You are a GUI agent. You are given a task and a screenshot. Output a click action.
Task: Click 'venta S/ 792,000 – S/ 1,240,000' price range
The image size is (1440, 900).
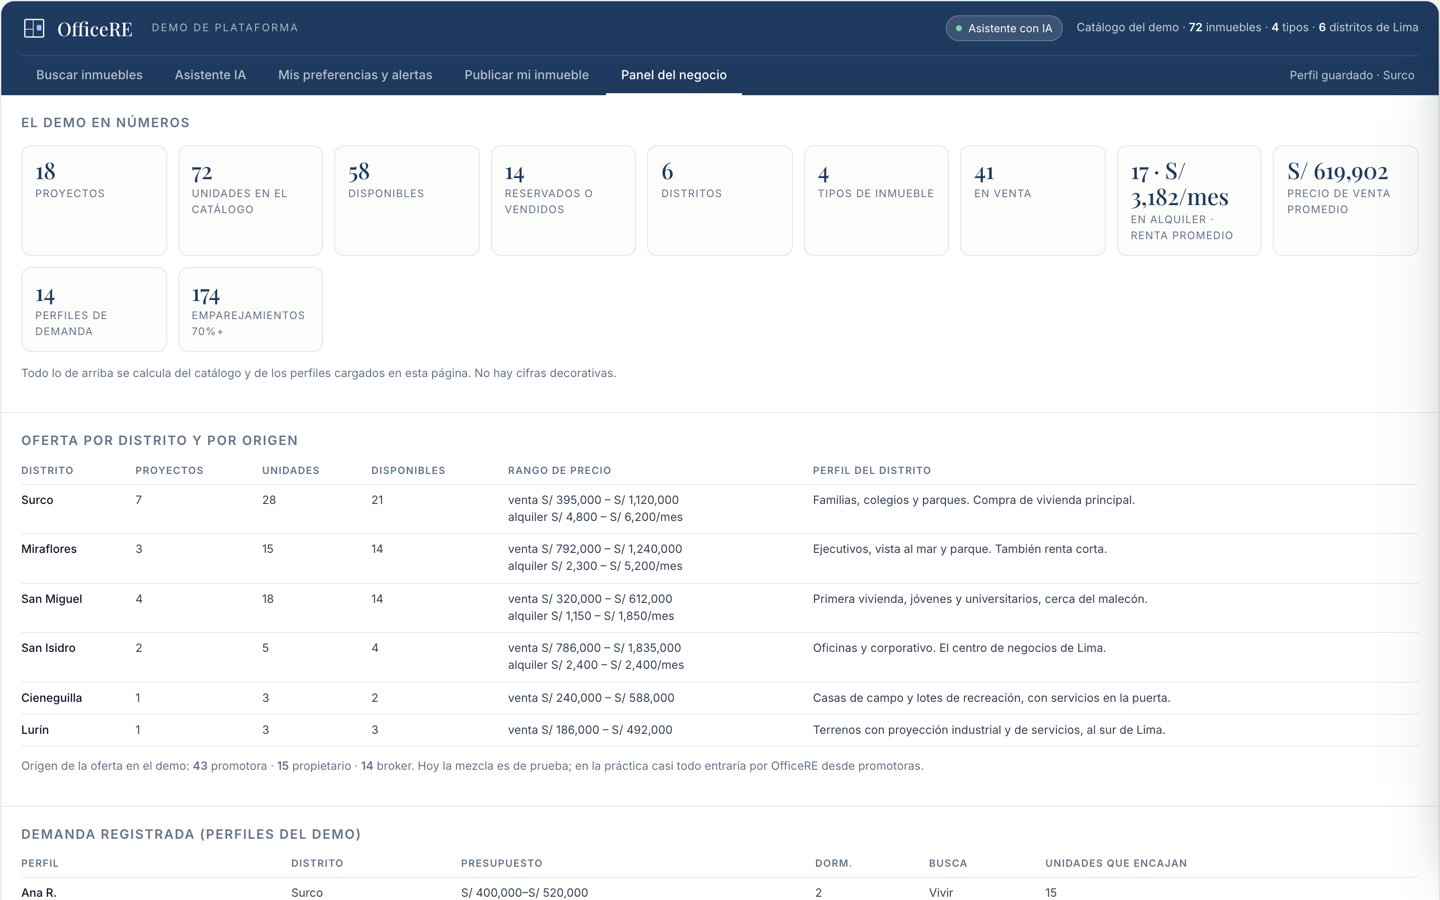(595, 549)
